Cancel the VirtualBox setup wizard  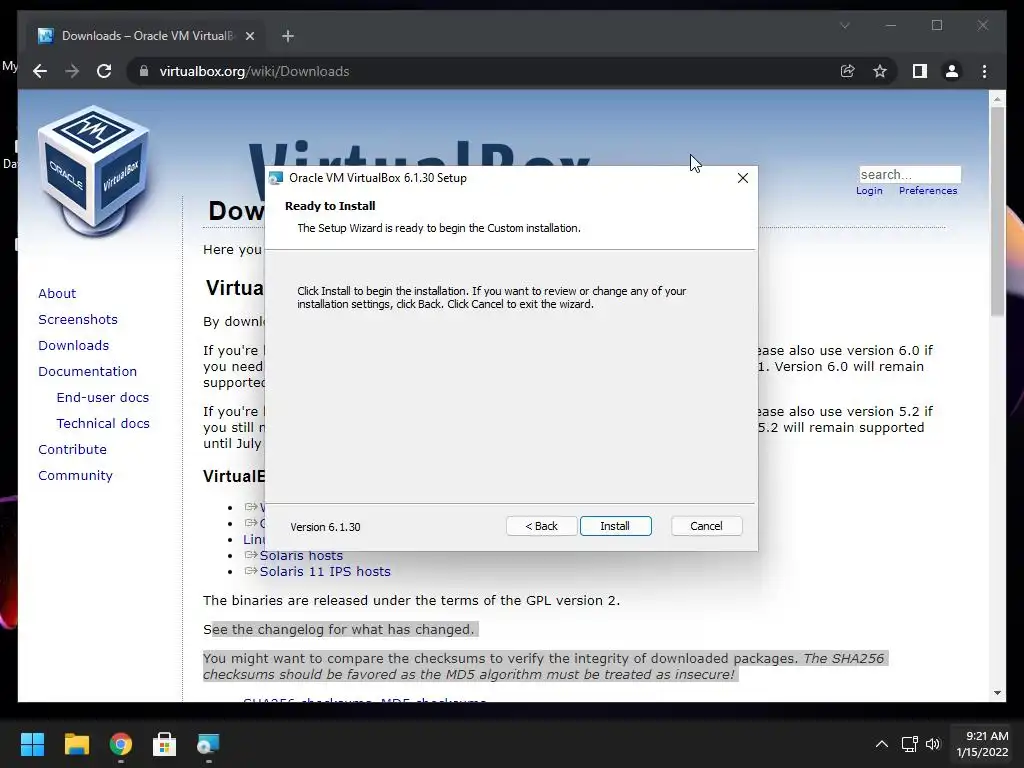tap(706, 526)
